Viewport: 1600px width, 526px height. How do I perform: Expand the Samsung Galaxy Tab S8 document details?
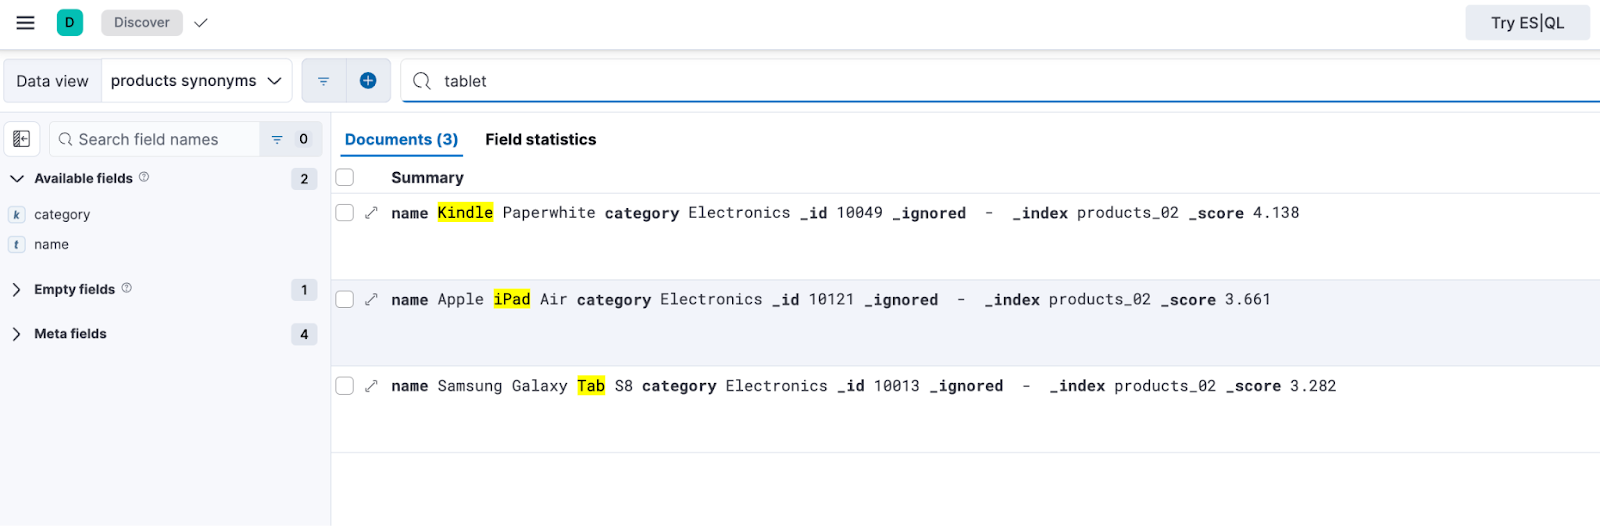(371, 386)
